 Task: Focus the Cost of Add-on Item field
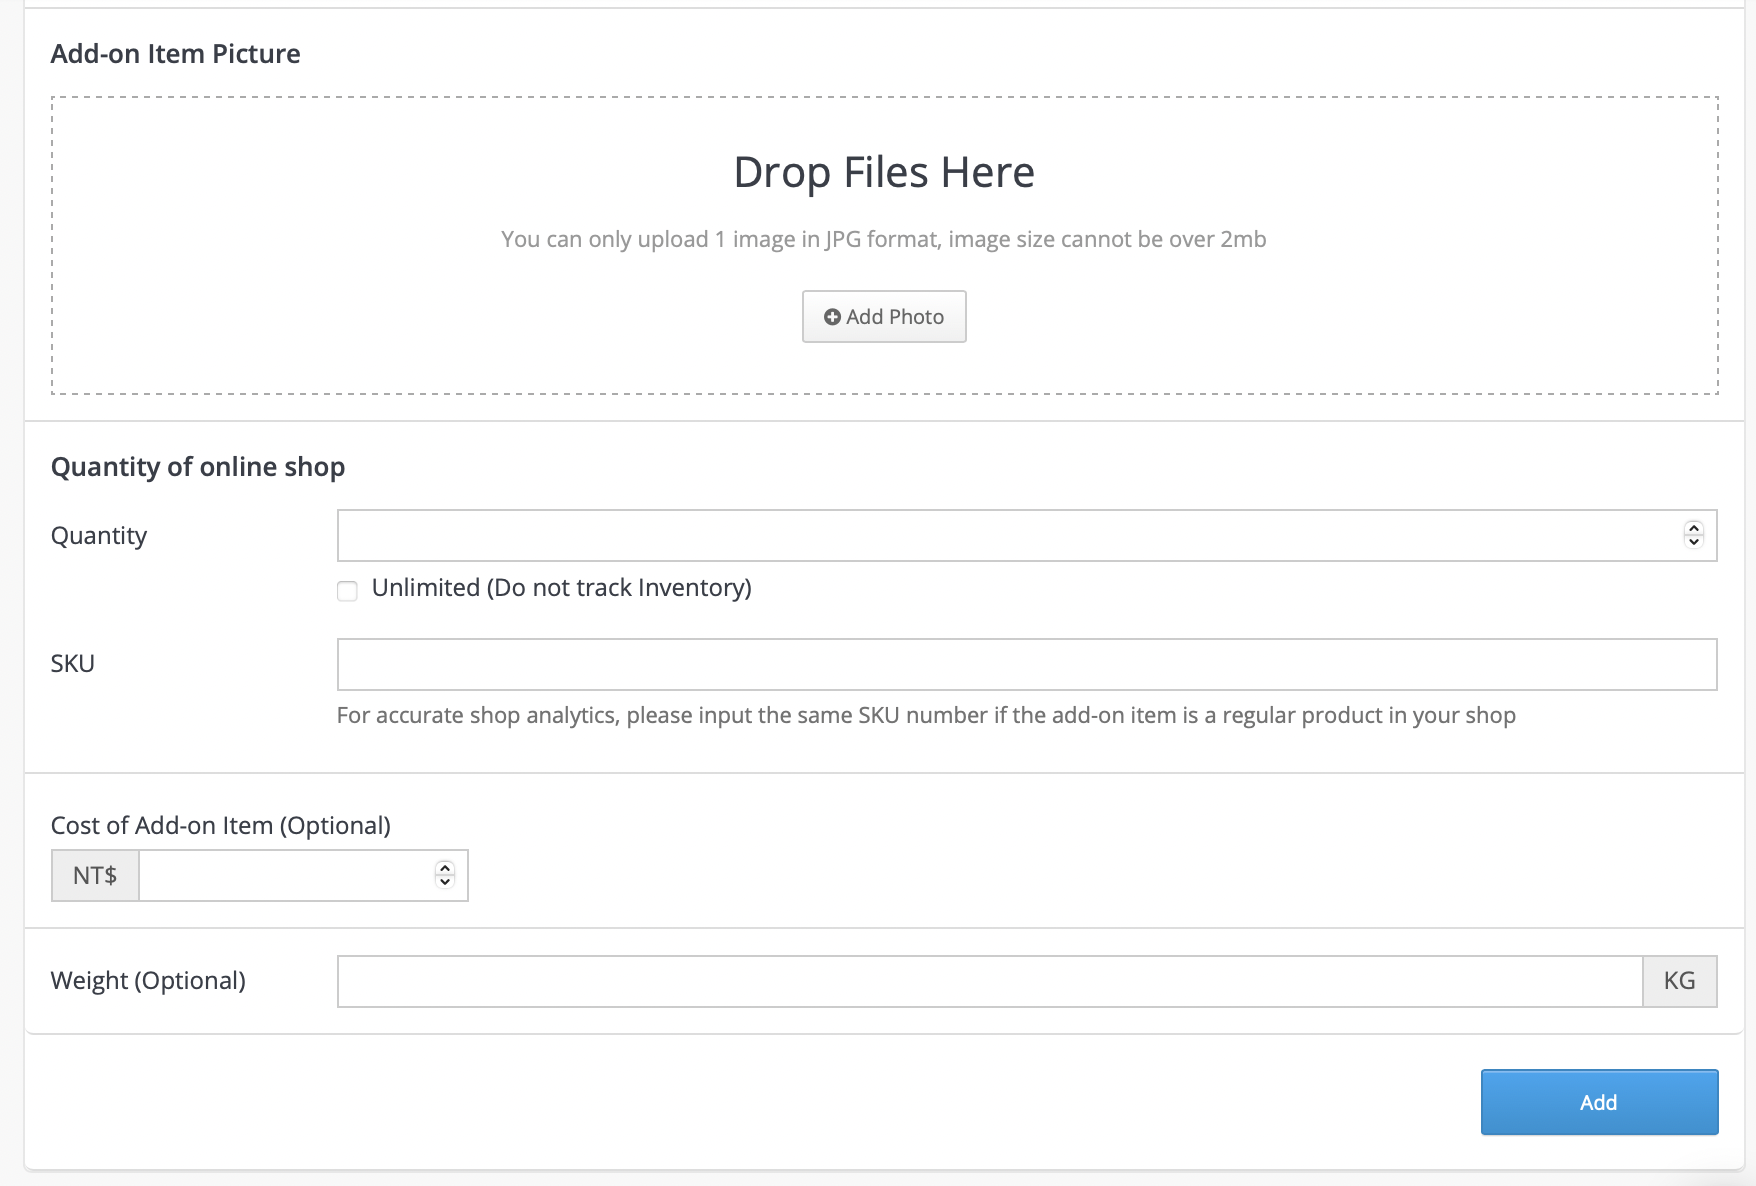coord(303,875)
